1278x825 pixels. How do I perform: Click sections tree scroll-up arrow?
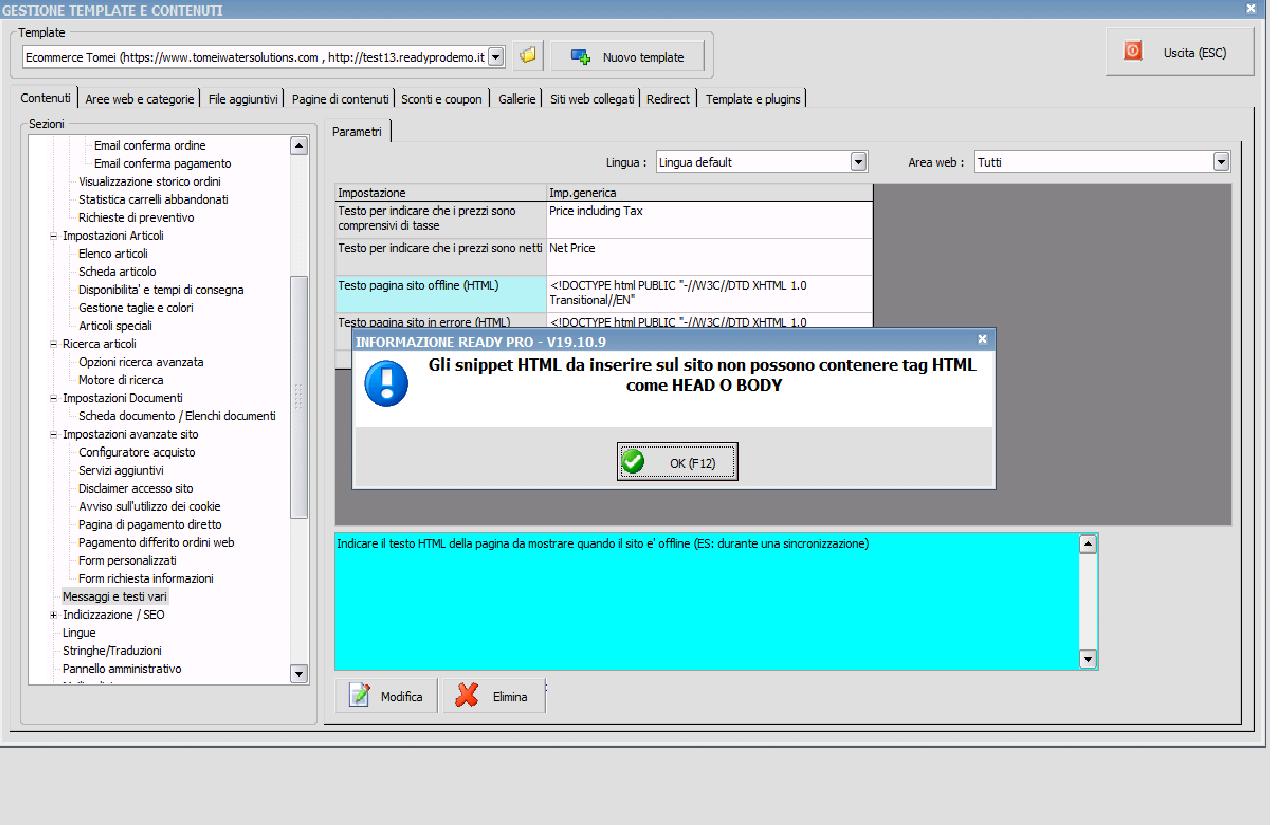[299, 146]
